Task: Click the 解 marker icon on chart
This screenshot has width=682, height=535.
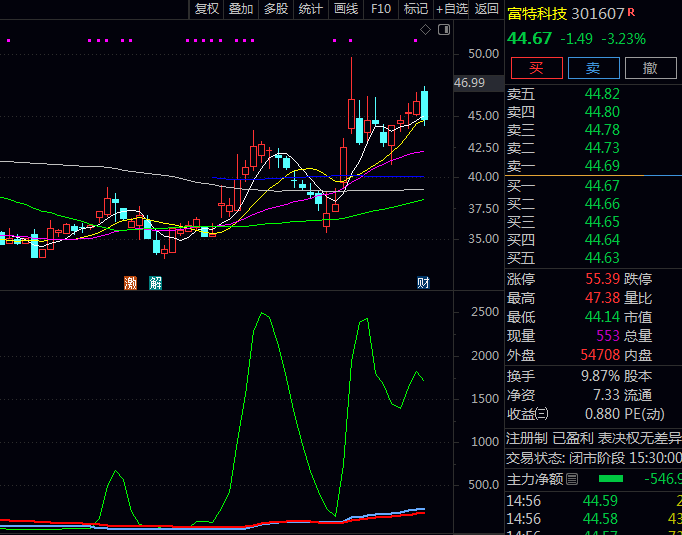Action: click(156, 282)
